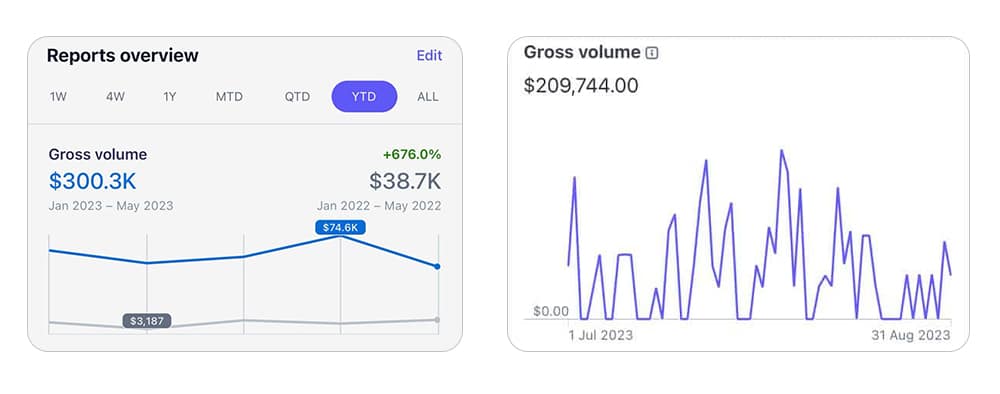This screenshot has width=1000, height=394.
Task: Choose the MTD range option
Action: (229, 97)
